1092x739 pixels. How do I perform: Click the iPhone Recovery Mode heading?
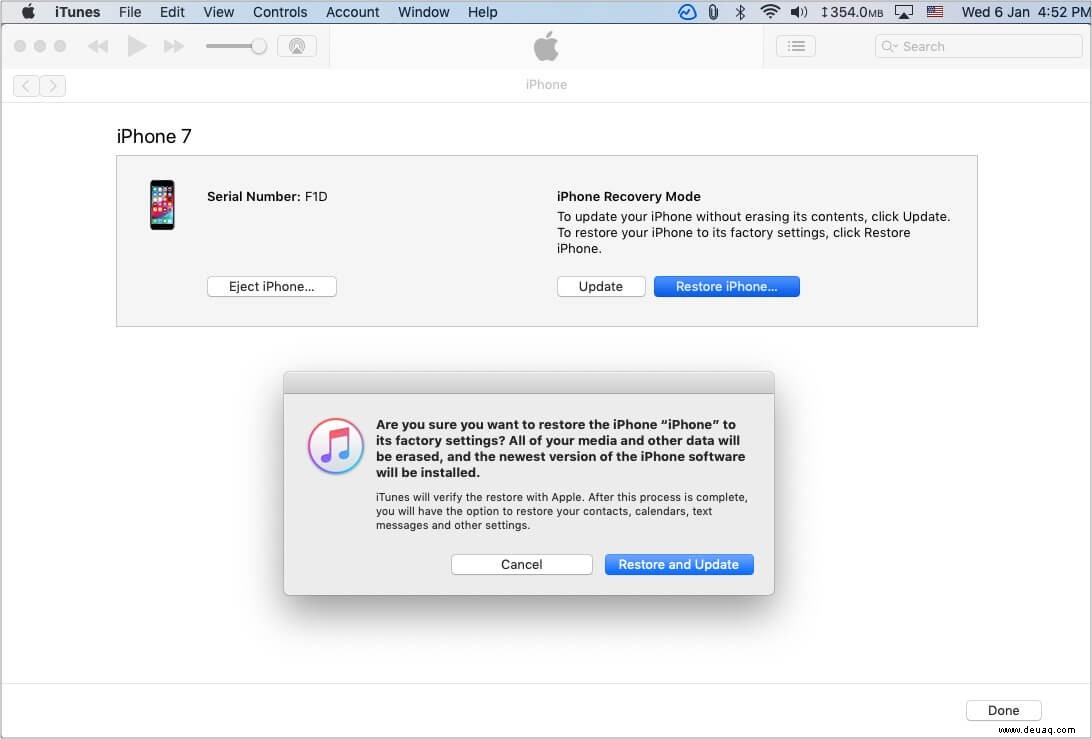click(x=629, y=196)
